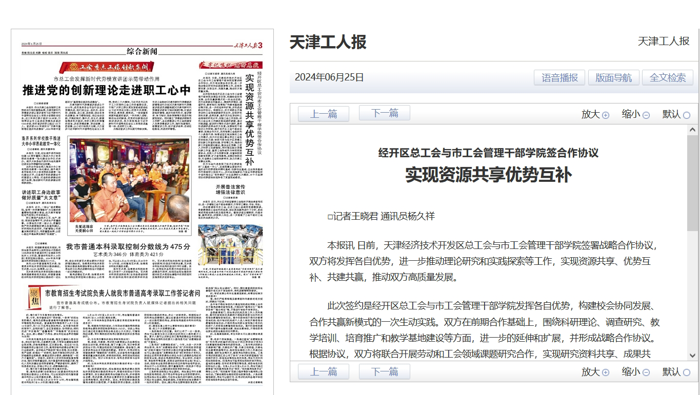Open 语音播报 voice broadcast
This screenshot has height=395, width=700.
(x=560, y=78)
